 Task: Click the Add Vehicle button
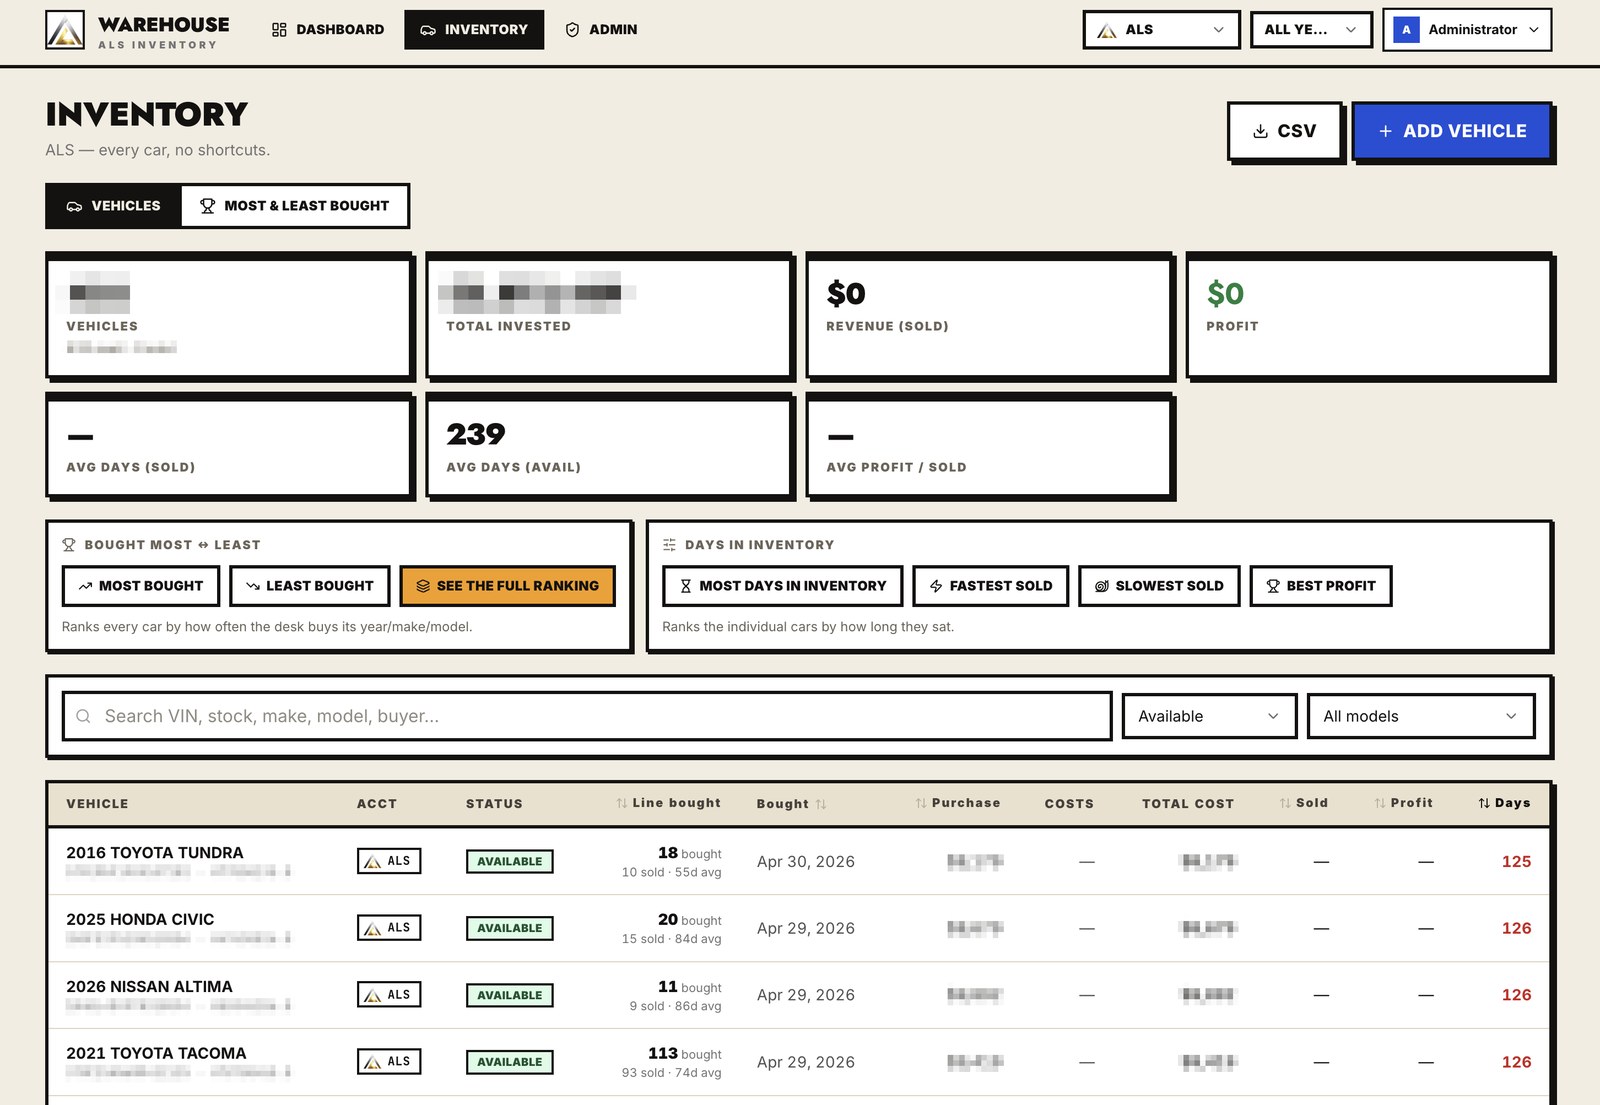coord(1452,131)
